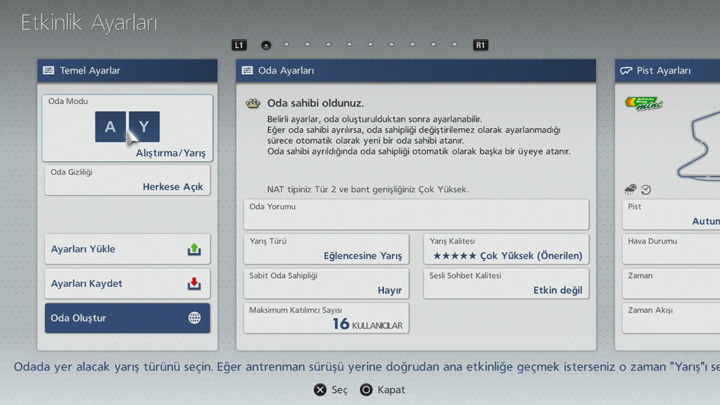This screenshot has width=720, height=405.
Task: Click the red download icon on Ayarları Kaydet
Action: pyautogui.click(x=194, y=284)
